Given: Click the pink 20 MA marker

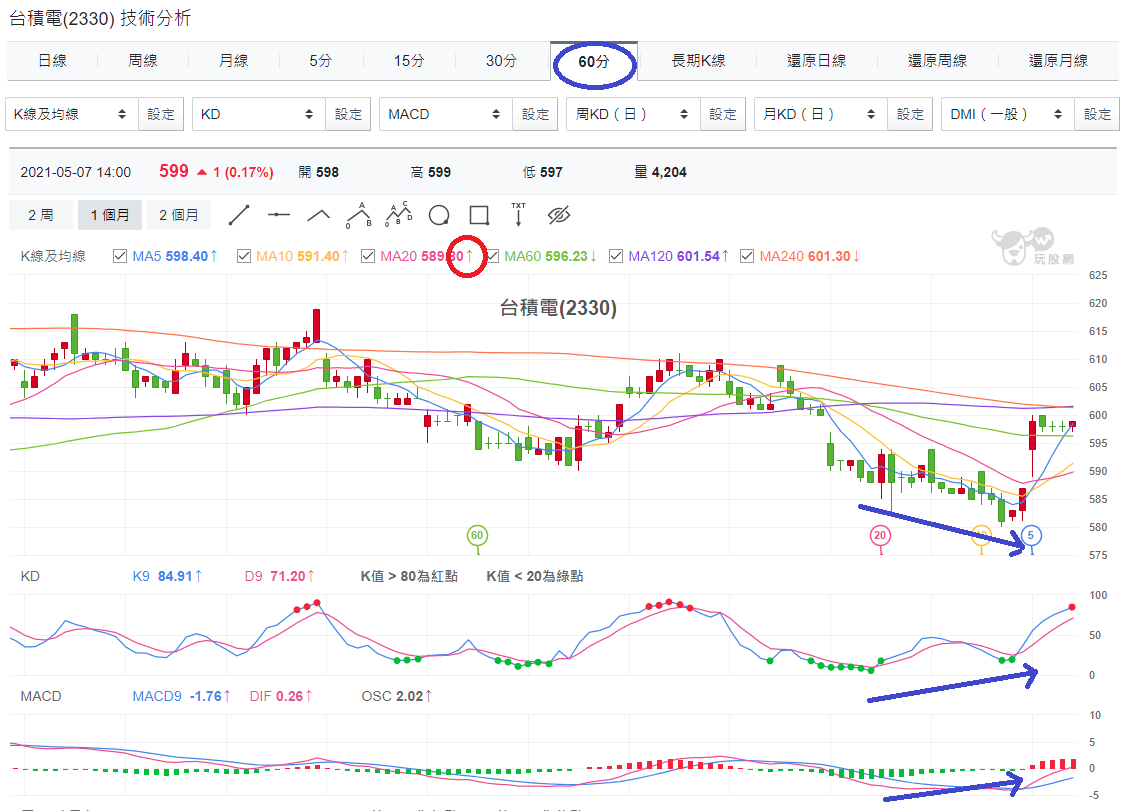Looking at the screenshot, I should [880, 535].
